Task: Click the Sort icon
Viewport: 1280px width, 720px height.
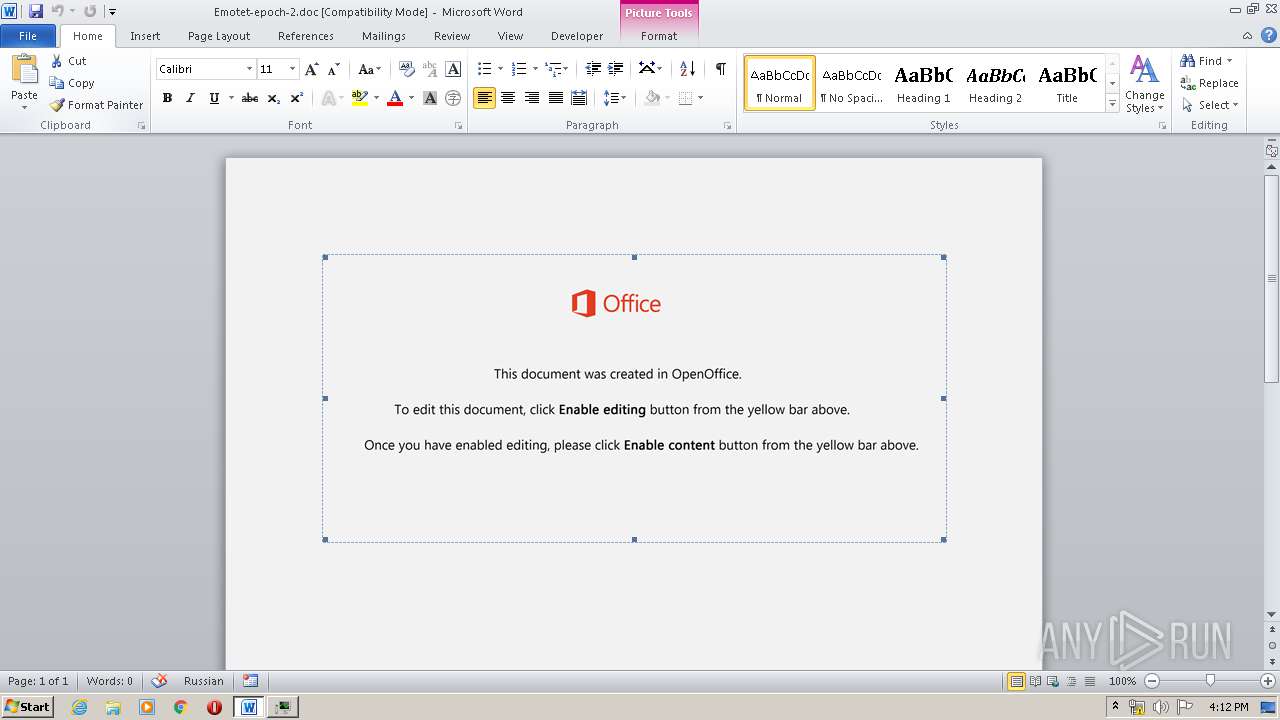Action: point(687,69)
